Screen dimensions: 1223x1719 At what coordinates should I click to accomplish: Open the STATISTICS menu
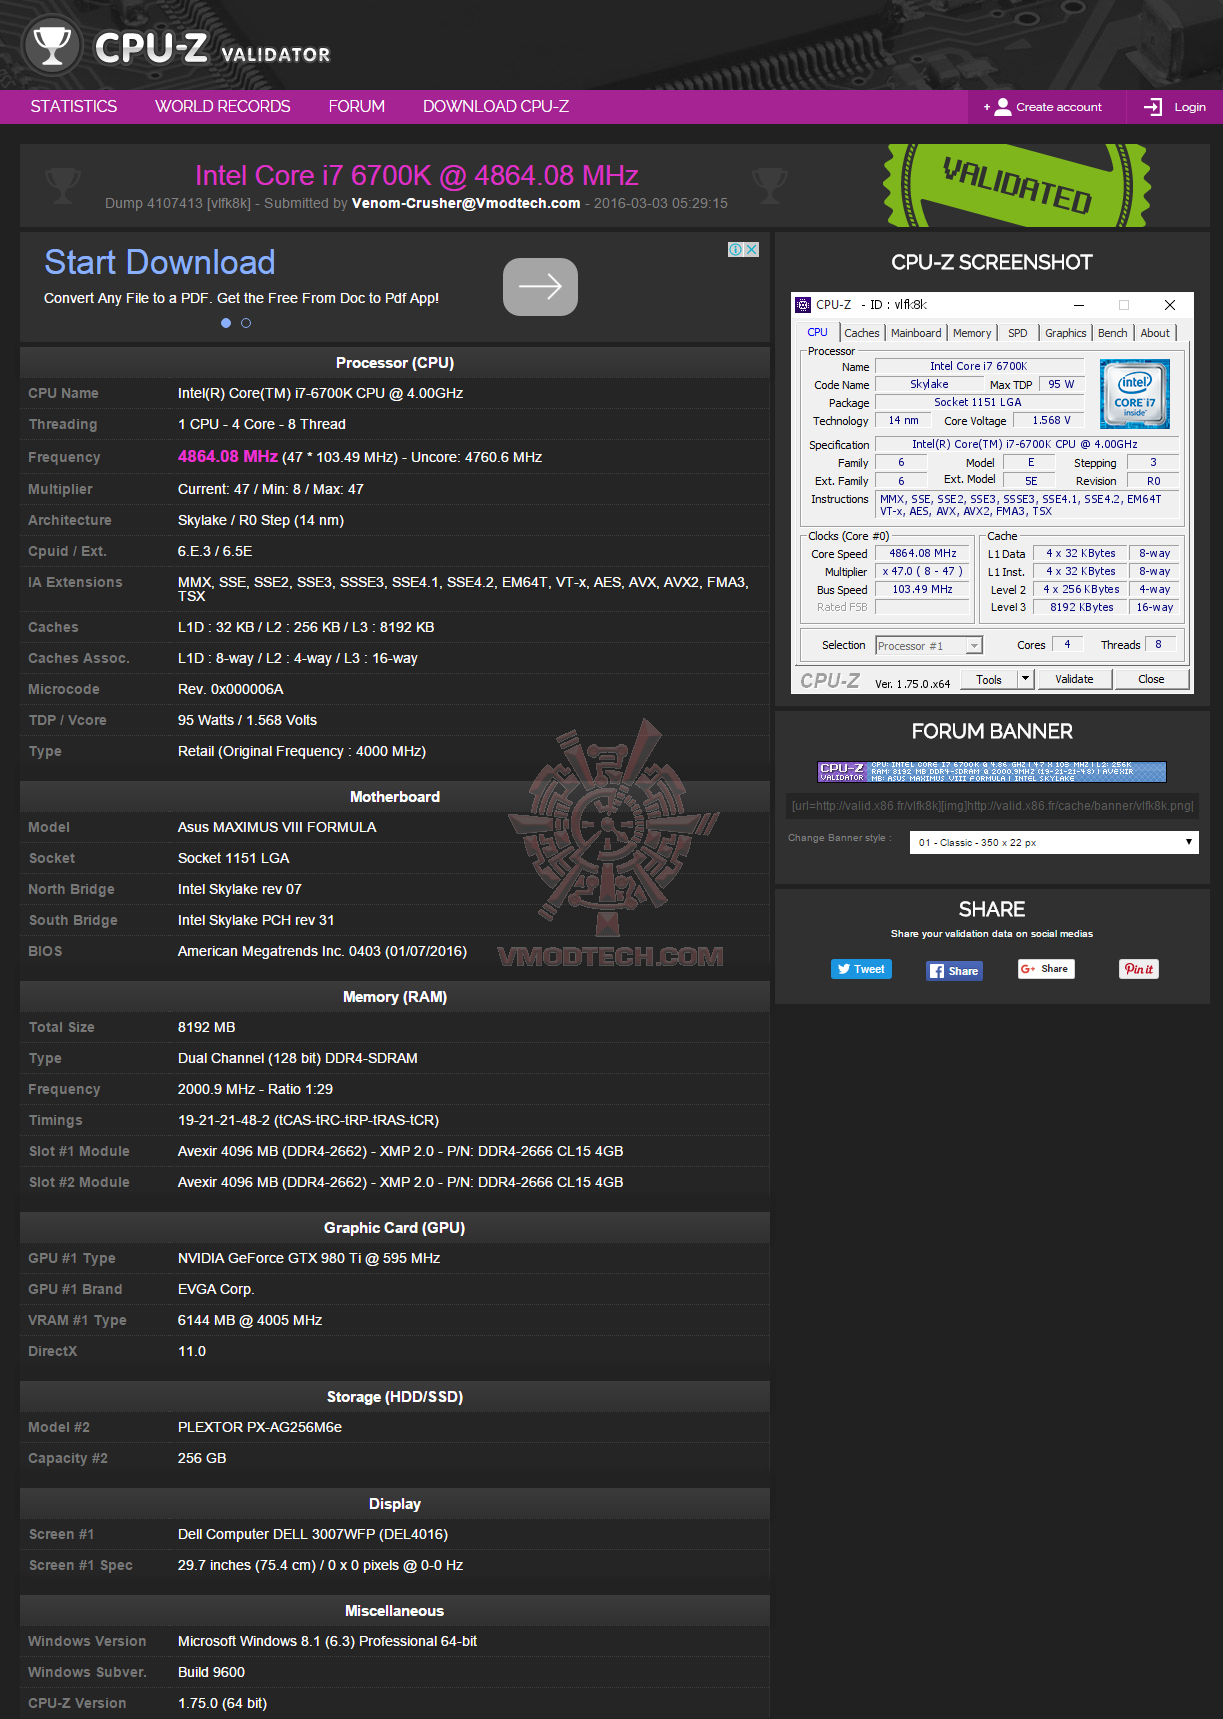click(74, 107)
